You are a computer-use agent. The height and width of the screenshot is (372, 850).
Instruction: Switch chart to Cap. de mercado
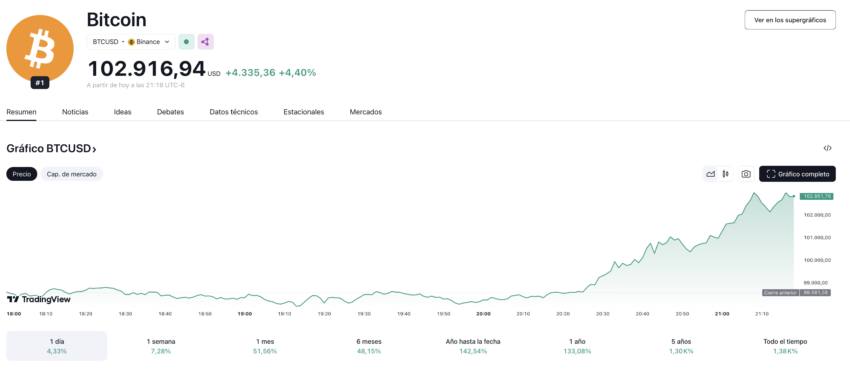pyautogui.click(x=72, y=174)
